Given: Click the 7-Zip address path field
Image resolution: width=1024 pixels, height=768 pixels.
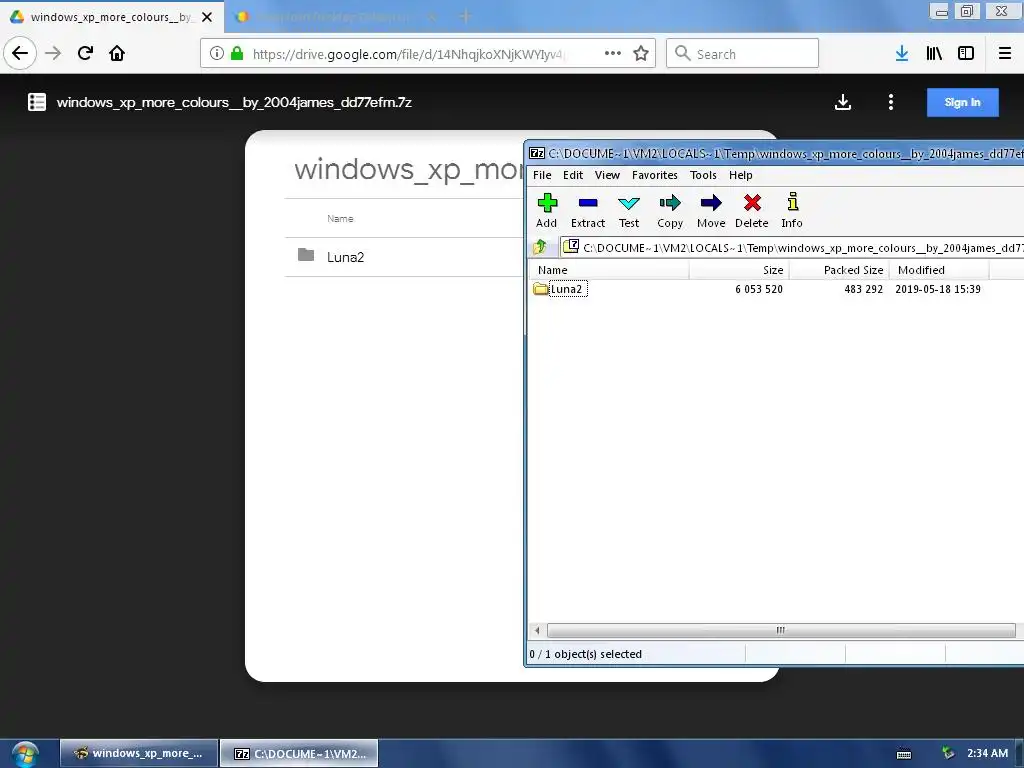Looking at the screenshot, I should (x=793, y=248).
